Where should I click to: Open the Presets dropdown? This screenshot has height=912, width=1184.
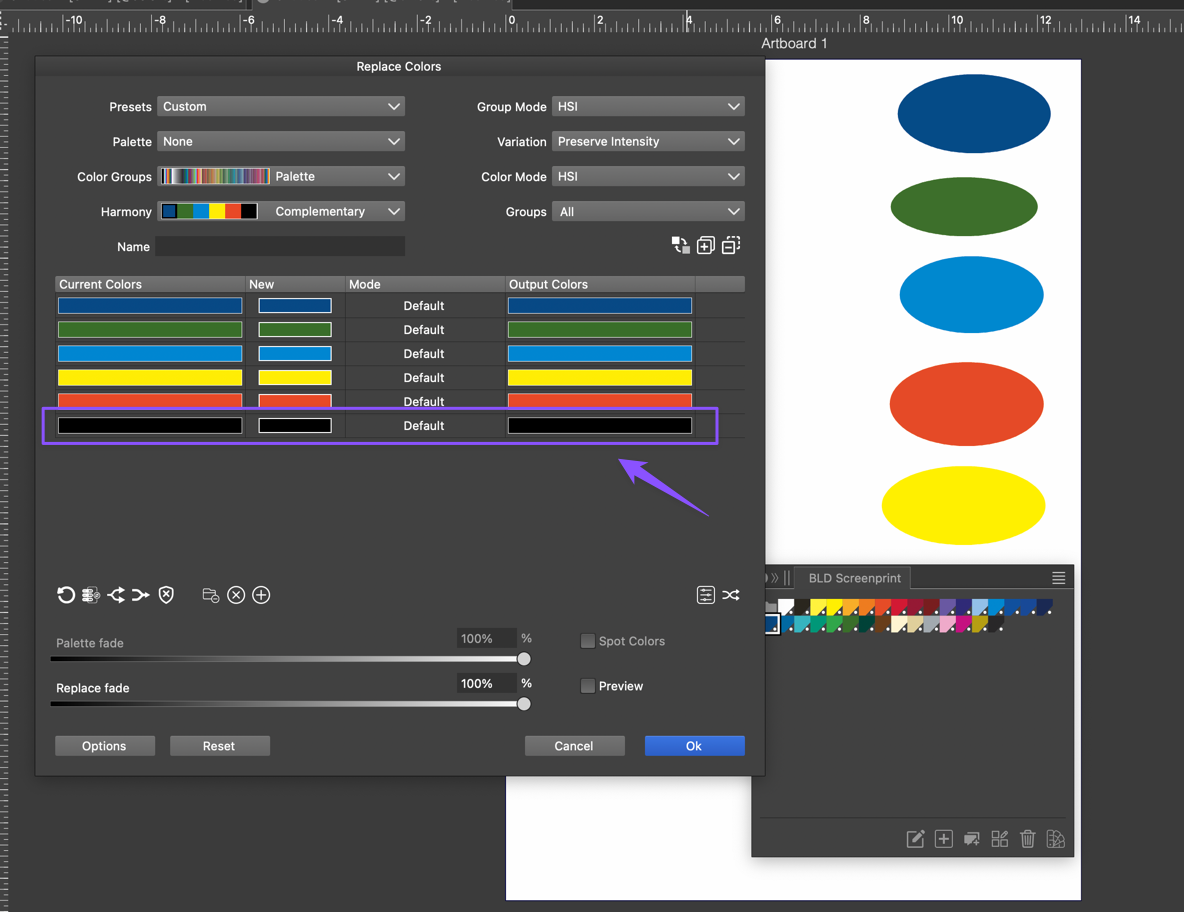(x=280, y=106)
